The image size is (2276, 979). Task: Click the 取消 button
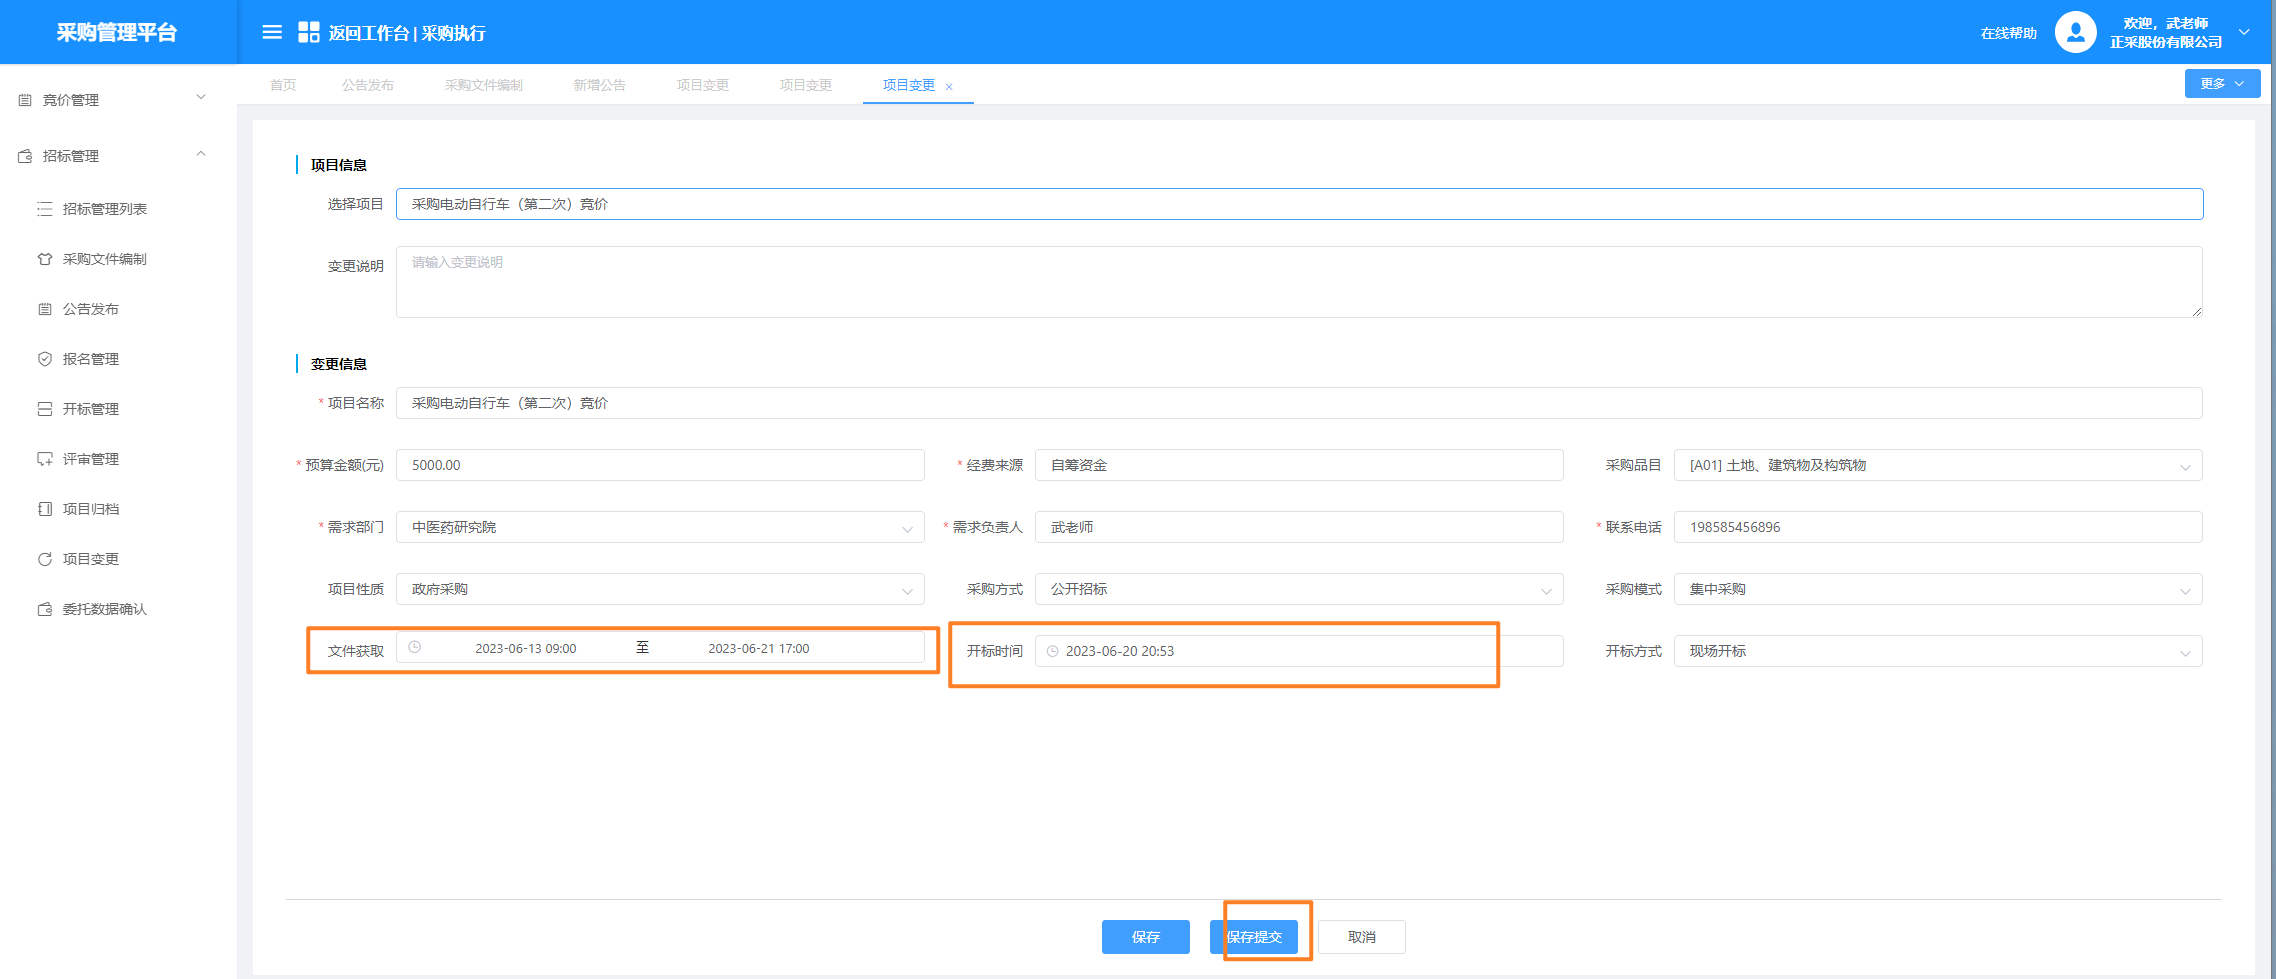1361,937
